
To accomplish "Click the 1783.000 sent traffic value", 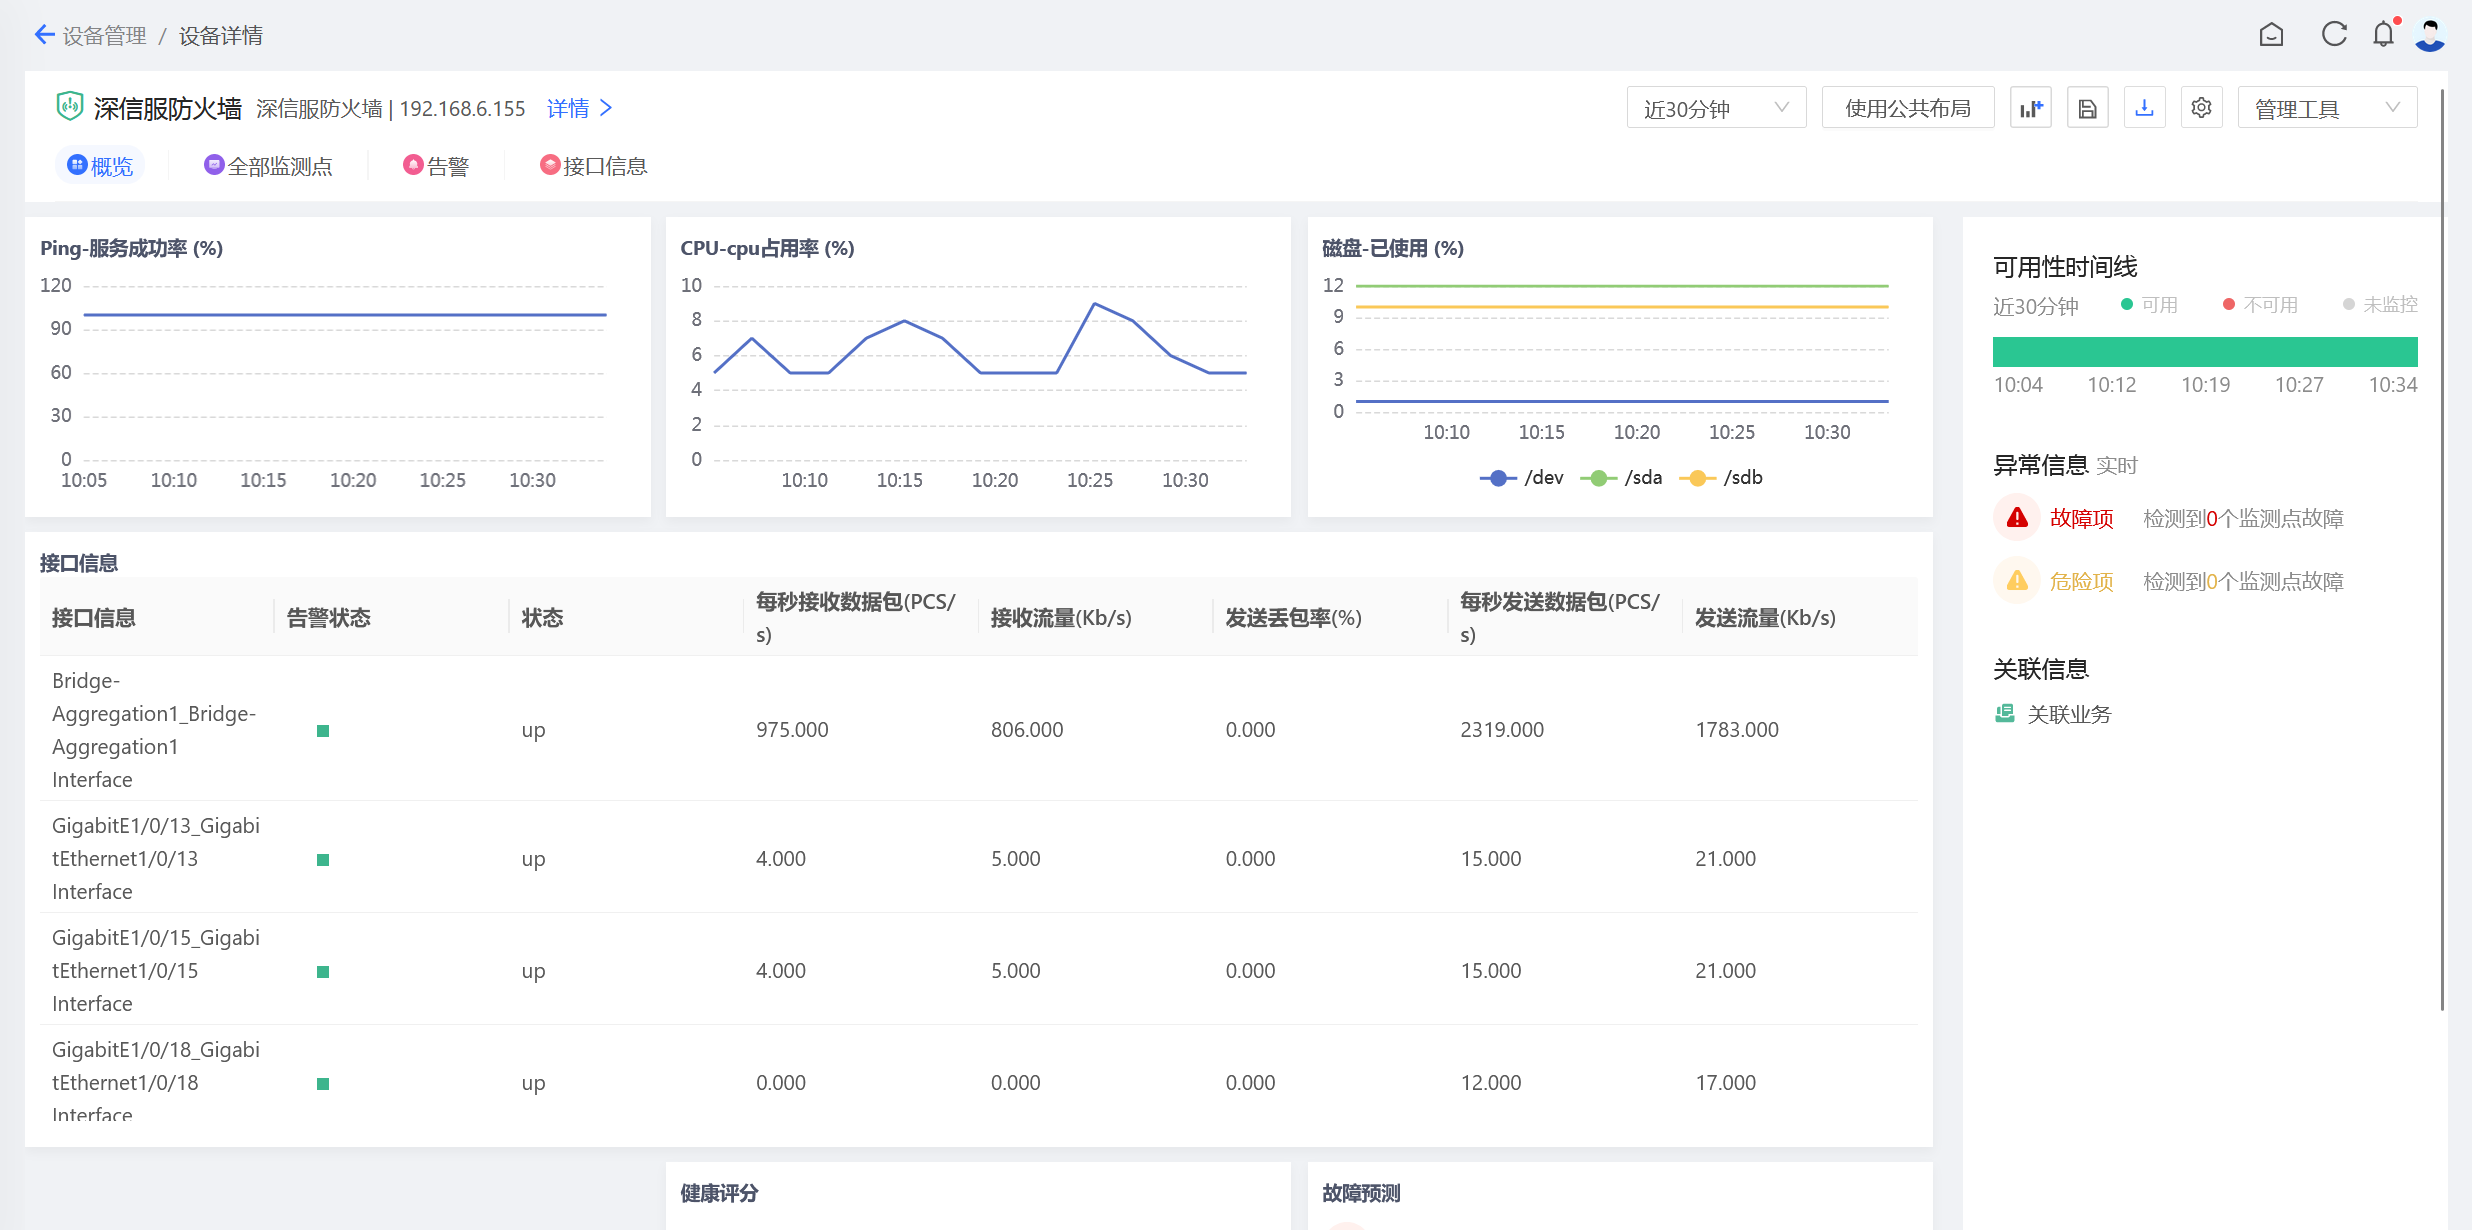I will [1737, 730].
